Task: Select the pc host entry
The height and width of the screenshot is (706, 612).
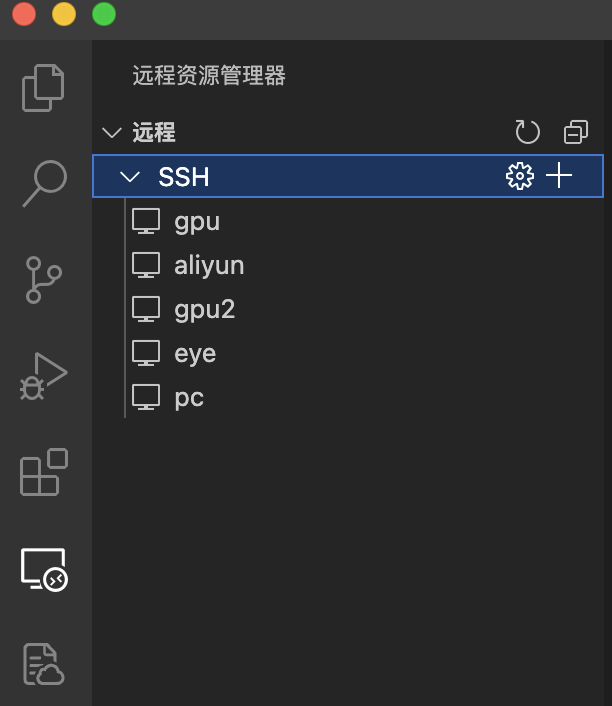Action: [x=348, y=398]
